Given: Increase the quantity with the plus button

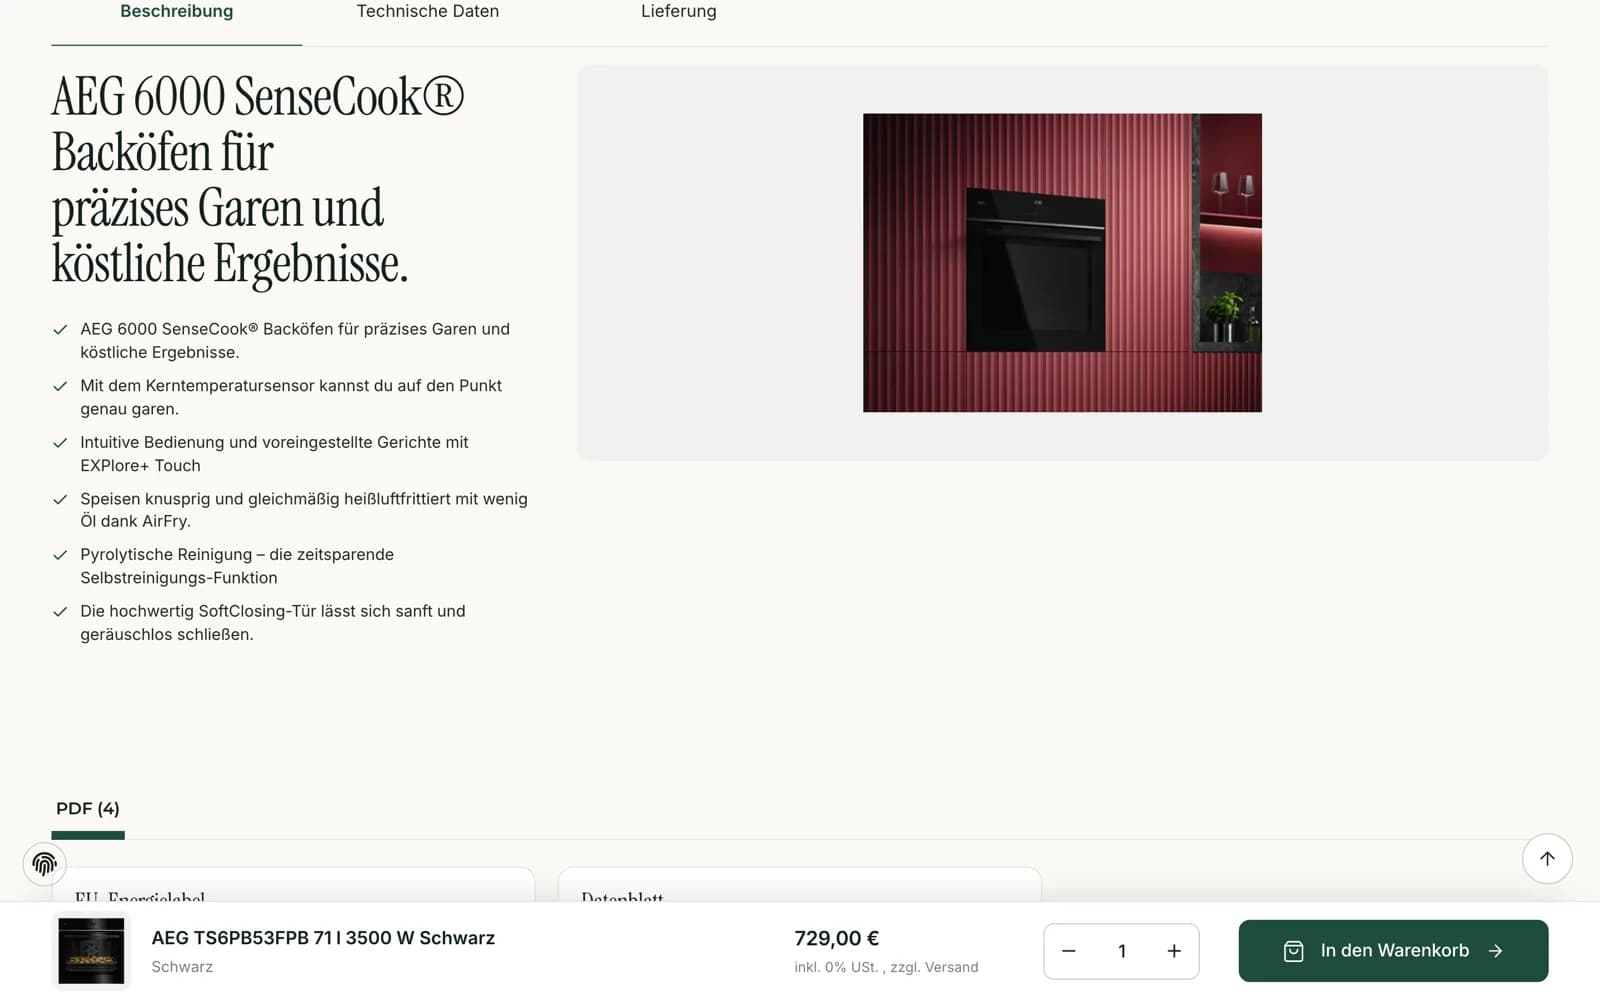Looking at the screenshot, I should coord(1174,951).
